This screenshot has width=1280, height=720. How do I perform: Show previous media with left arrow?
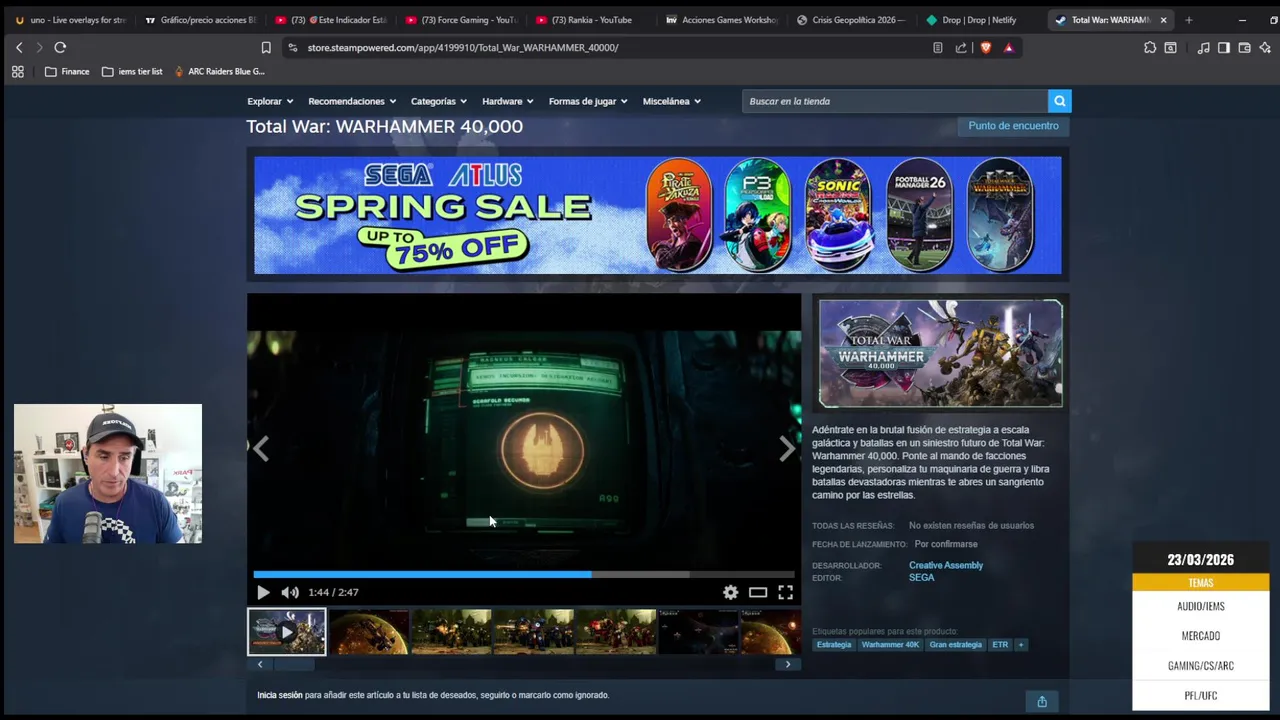tap(261, 449)
